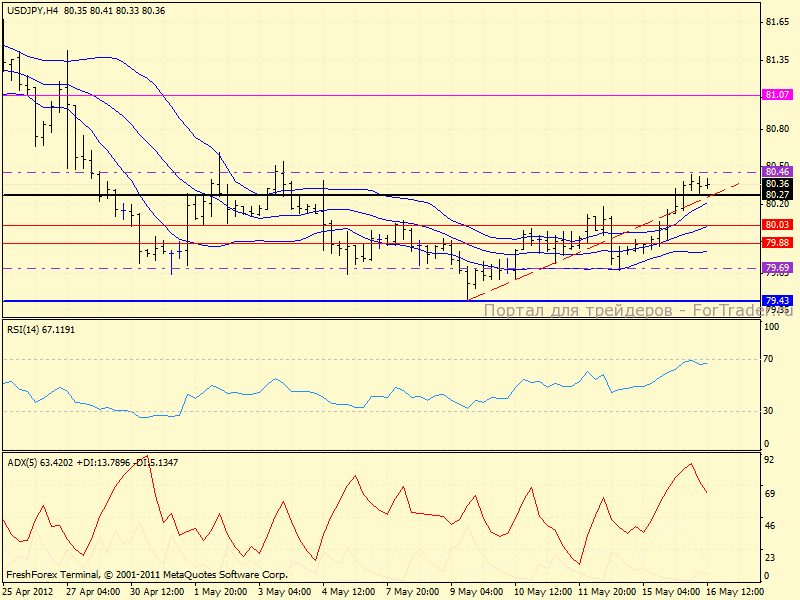Select the red 80.03 price level tag
This screenshot has height=600, width=800.
click(777, 225)
